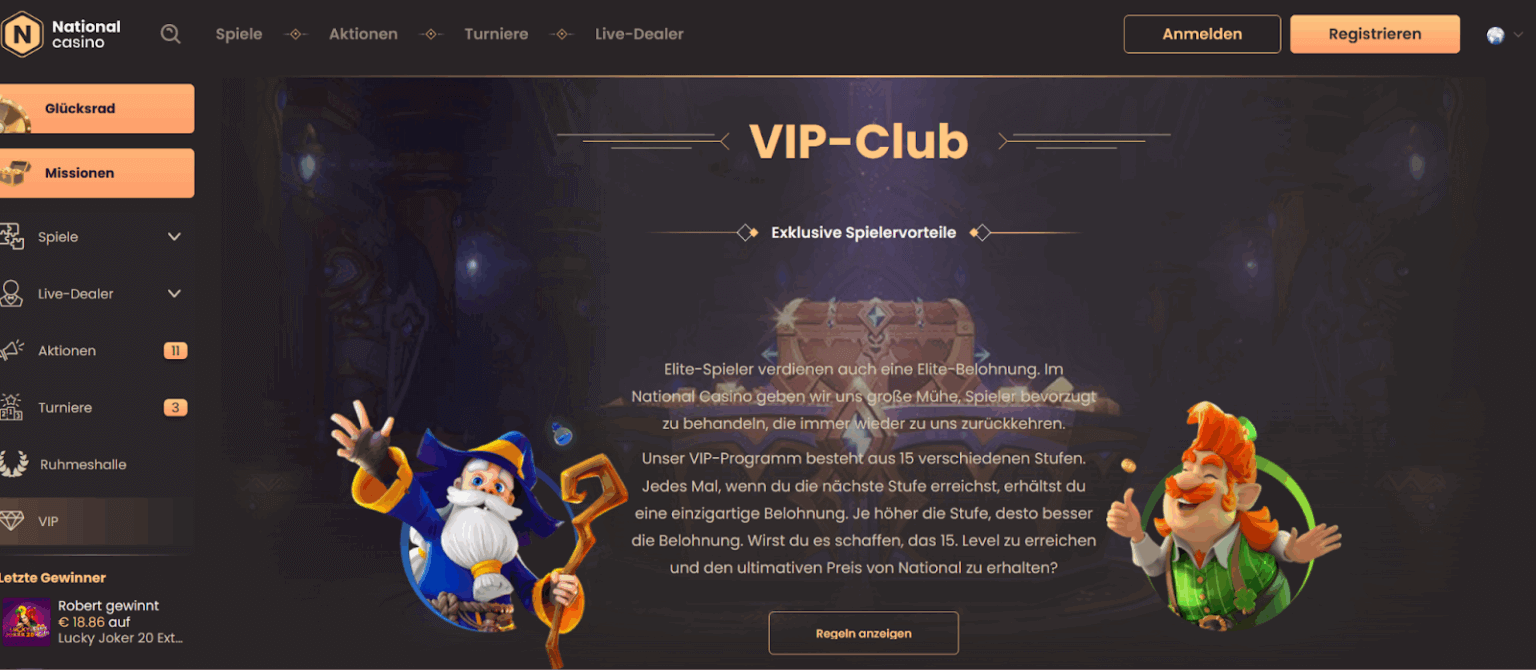The width and height of the screenshot is (1536, 670).
Task: Click the Anmelden button
Action: (x=1202, y=34)
